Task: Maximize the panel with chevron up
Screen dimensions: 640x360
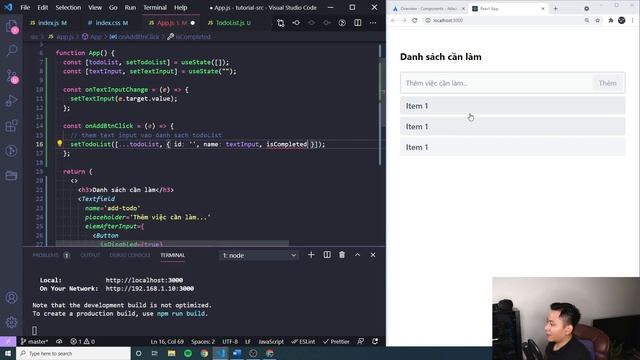Action: (x=358, y=255)
